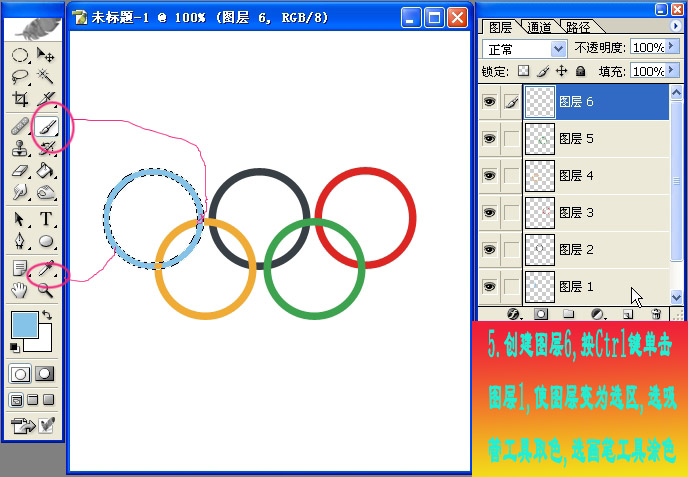The width and height of the screenshot is (688, 477).
Task: Open the blend mode dropdown showing 正常
Action: point(524,48)
